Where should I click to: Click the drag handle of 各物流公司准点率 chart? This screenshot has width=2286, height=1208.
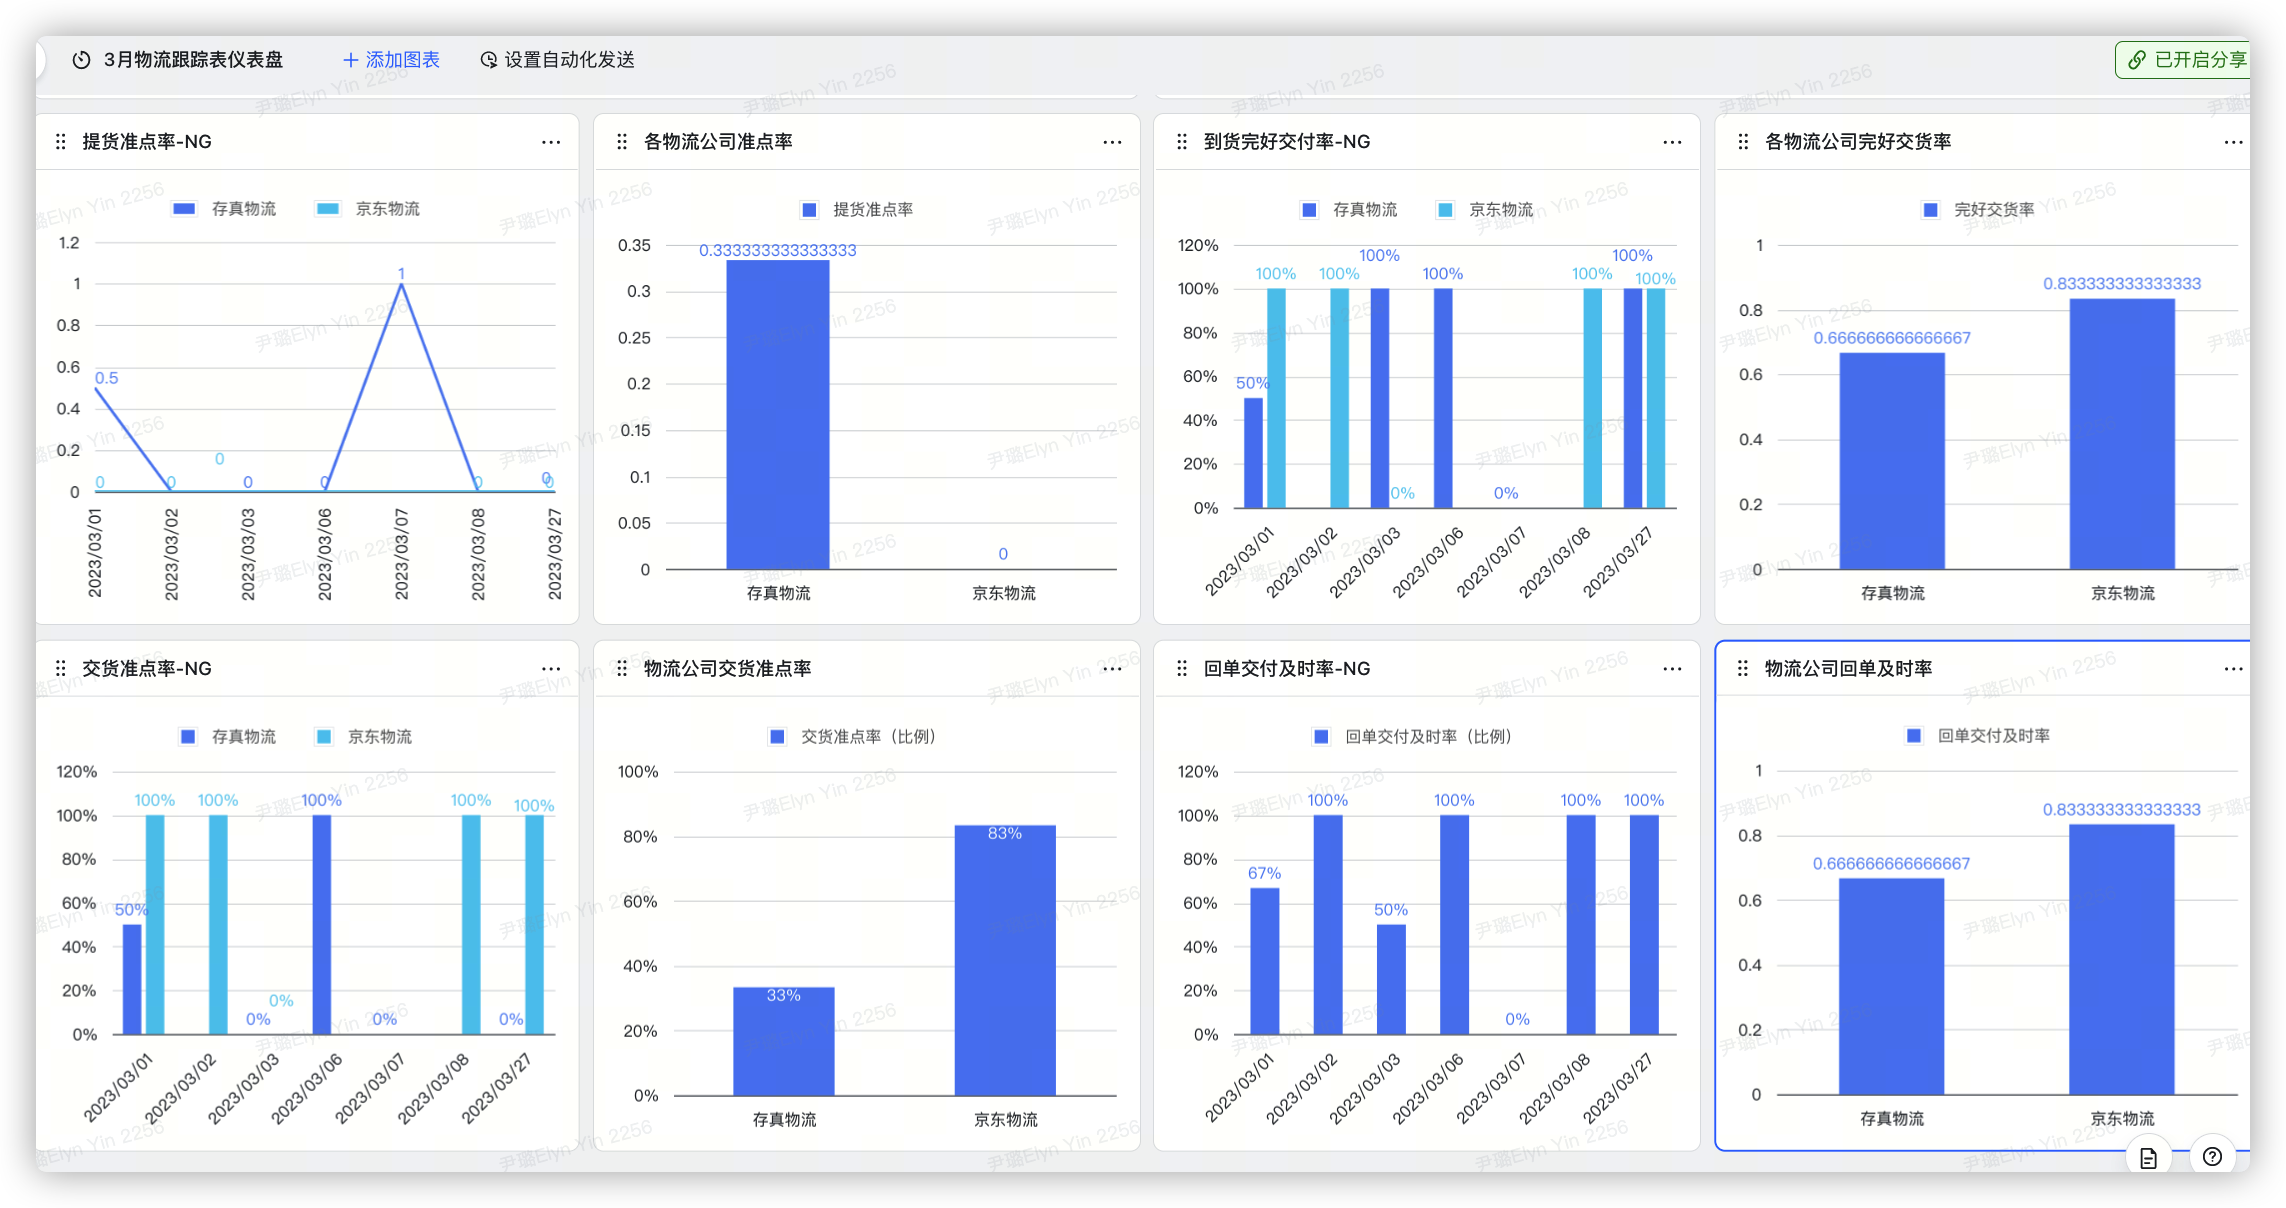coord(622,142)
